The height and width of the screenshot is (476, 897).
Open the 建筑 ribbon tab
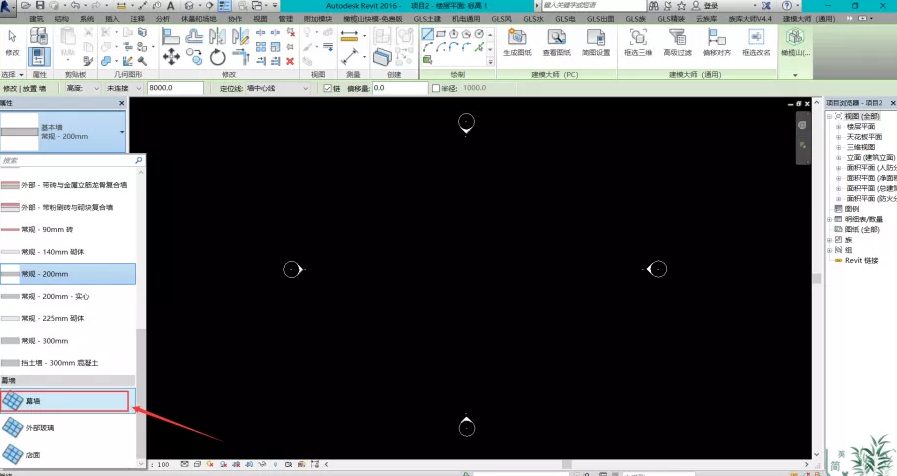[37, 19]
